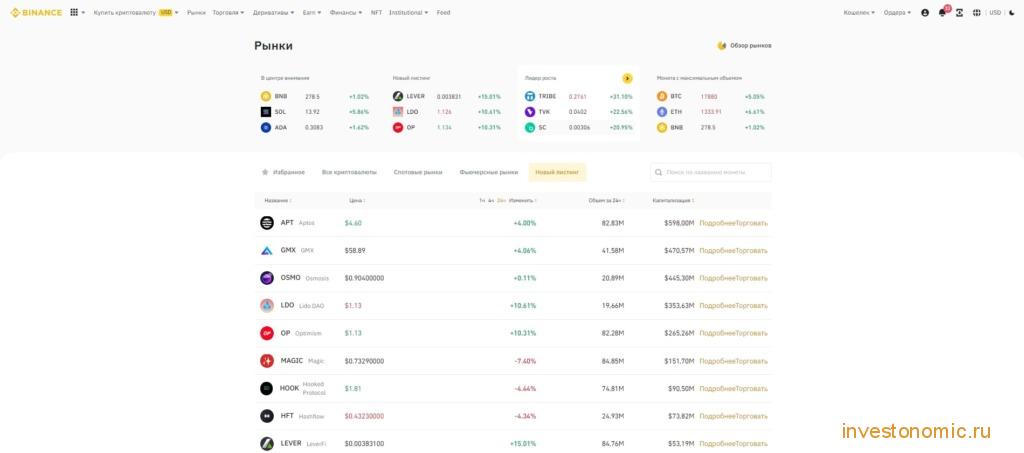Click TVK icon in top gainers

530,112
